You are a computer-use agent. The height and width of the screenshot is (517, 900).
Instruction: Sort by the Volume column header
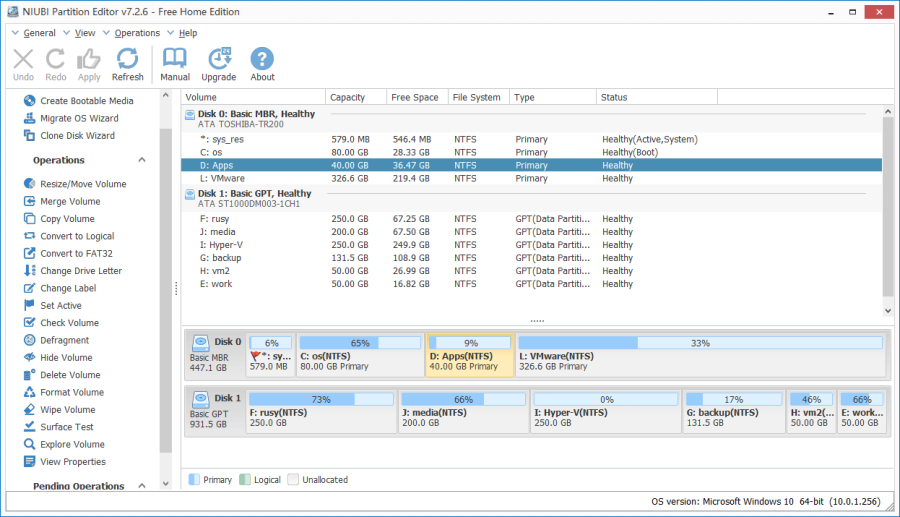[x=254, y=98]
